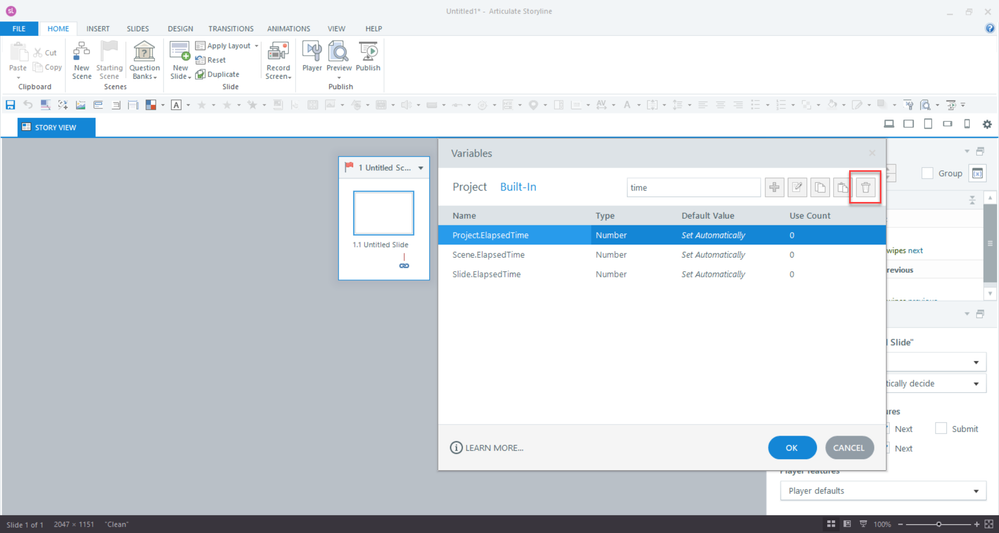Click the variable search field

click(693, 187)
